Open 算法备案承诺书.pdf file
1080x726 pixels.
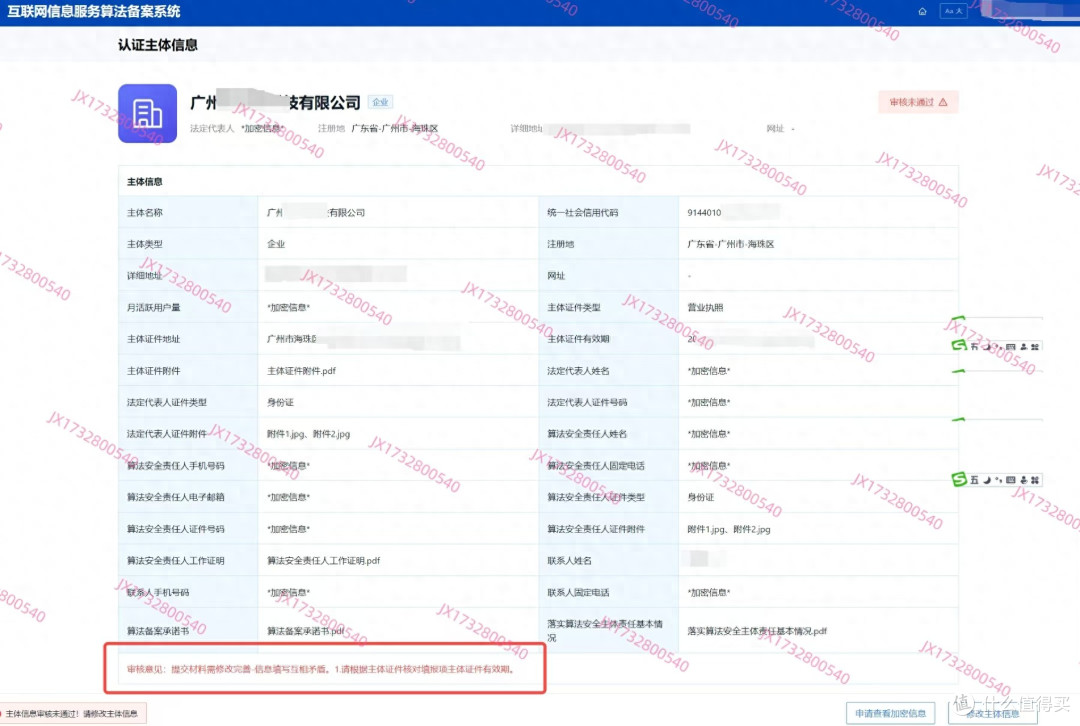tap(305, 631)
